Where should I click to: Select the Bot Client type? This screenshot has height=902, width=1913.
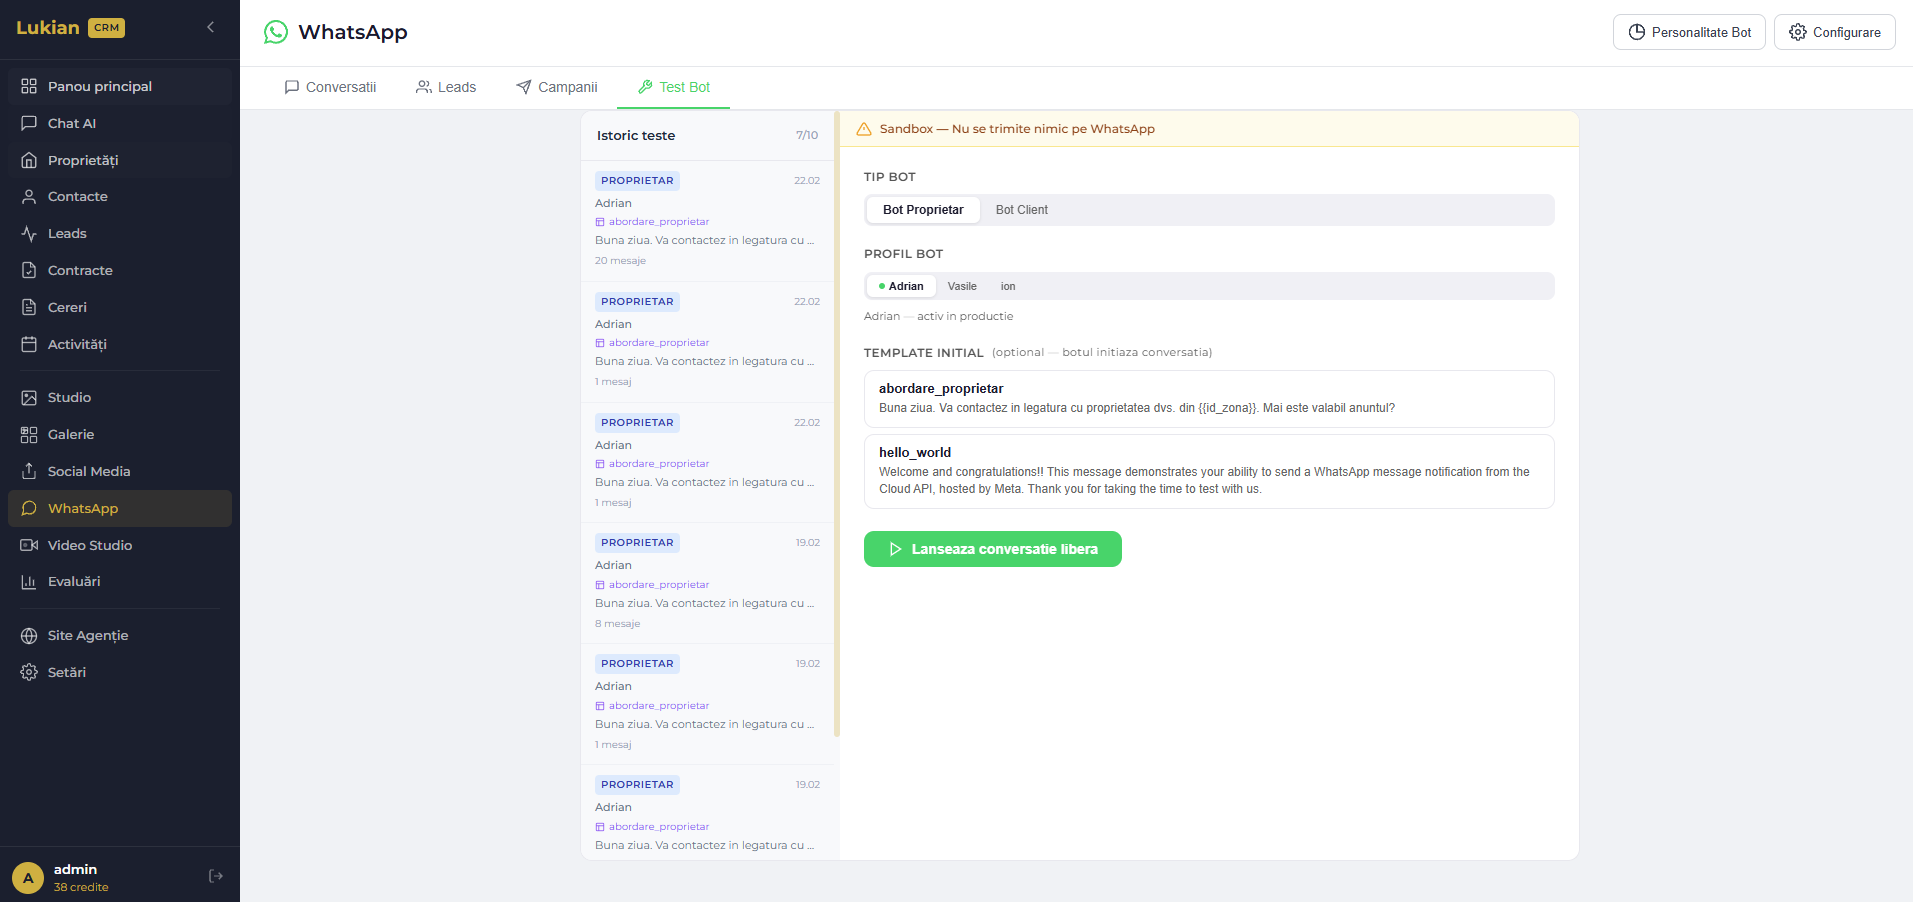[x=1021, y=210]
